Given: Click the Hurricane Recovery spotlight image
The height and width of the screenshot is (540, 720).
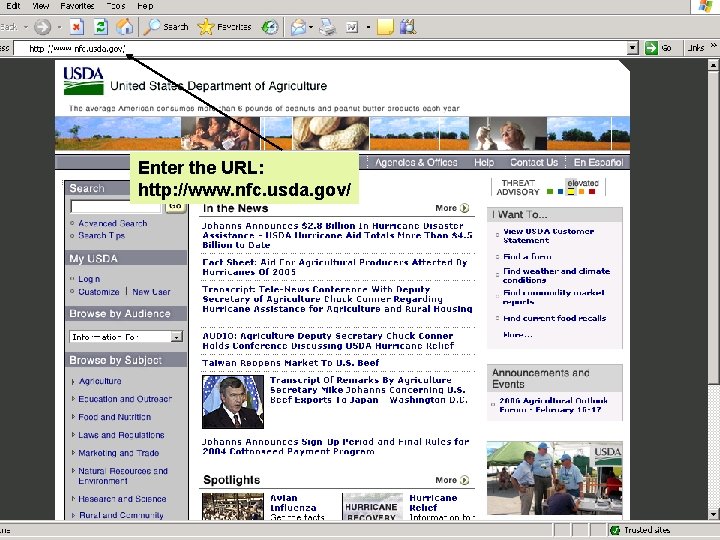Looking at the screenshot, I should (373, 506).
